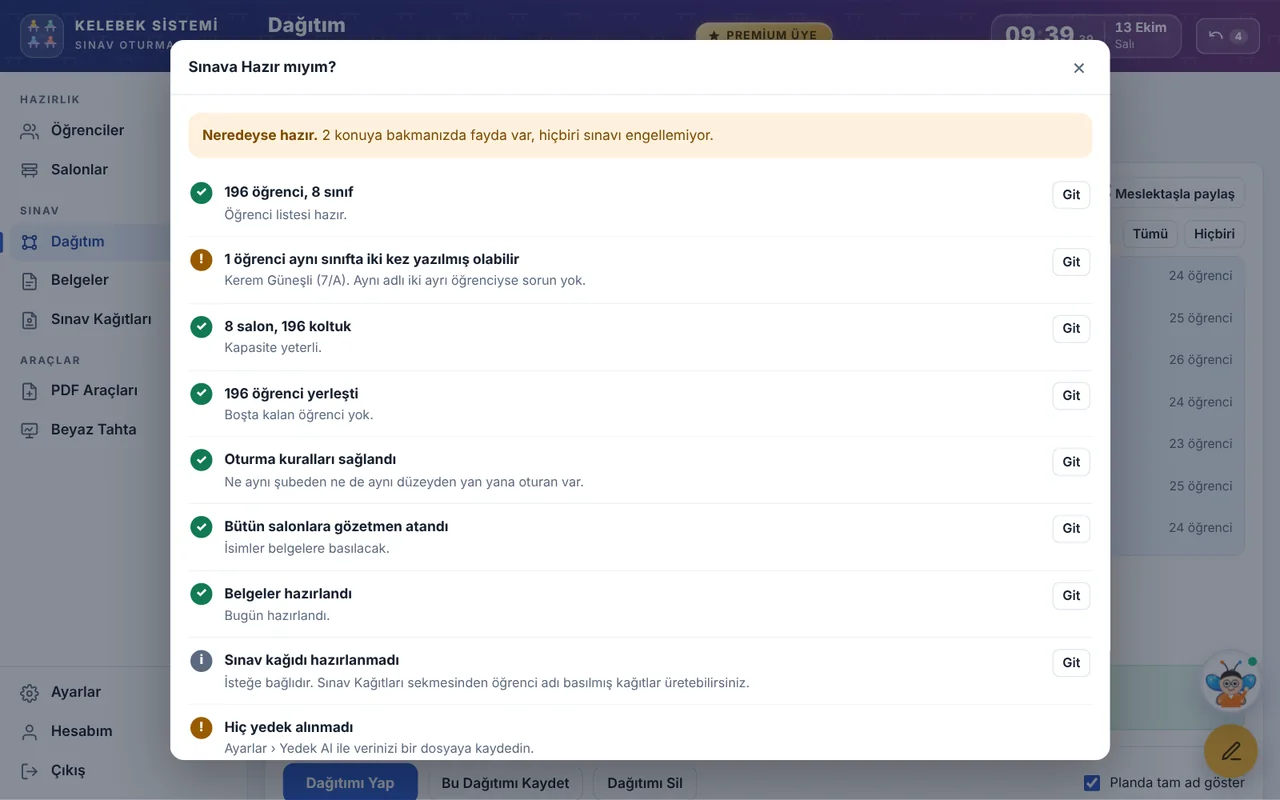Screen dimensions: 1280x800
Task: Click the Dağıtım icon in sidebar
Action: pyautogui.click(x=30, y=242)
